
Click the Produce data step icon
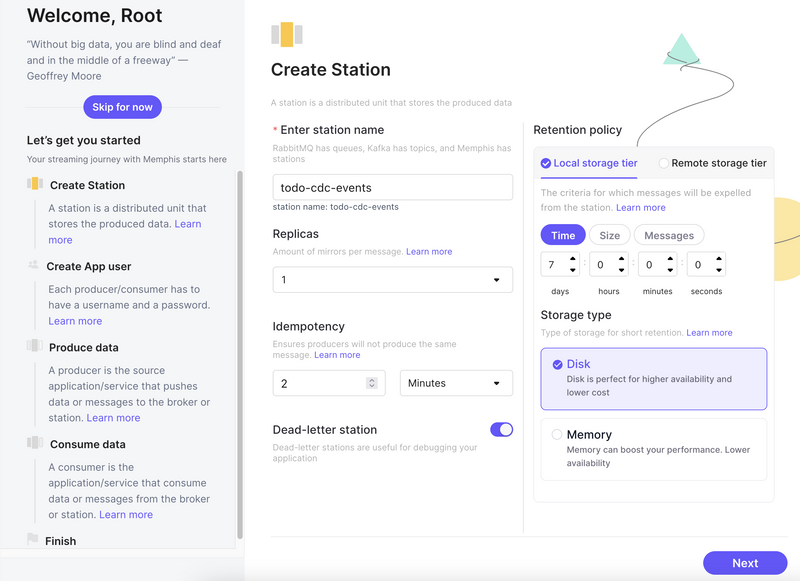coord(35,347)
